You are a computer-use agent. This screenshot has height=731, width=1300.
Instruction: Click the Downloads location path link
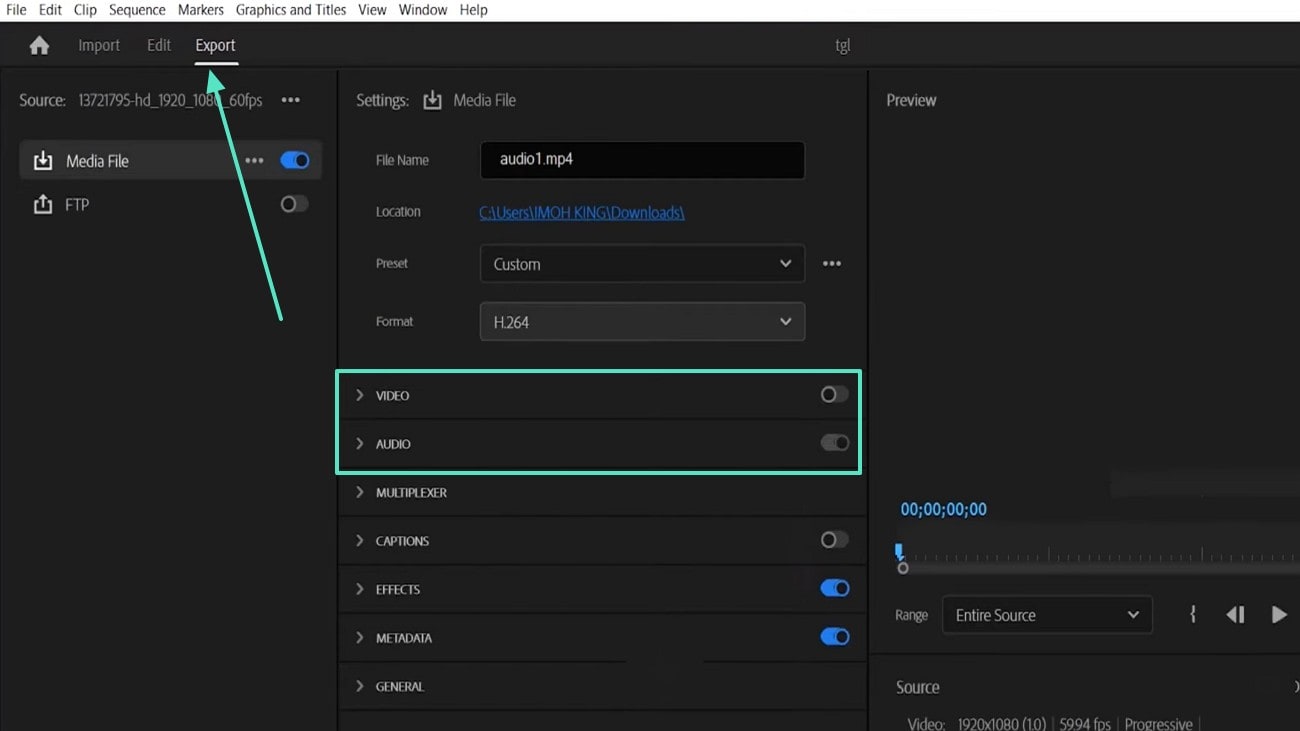582,211
